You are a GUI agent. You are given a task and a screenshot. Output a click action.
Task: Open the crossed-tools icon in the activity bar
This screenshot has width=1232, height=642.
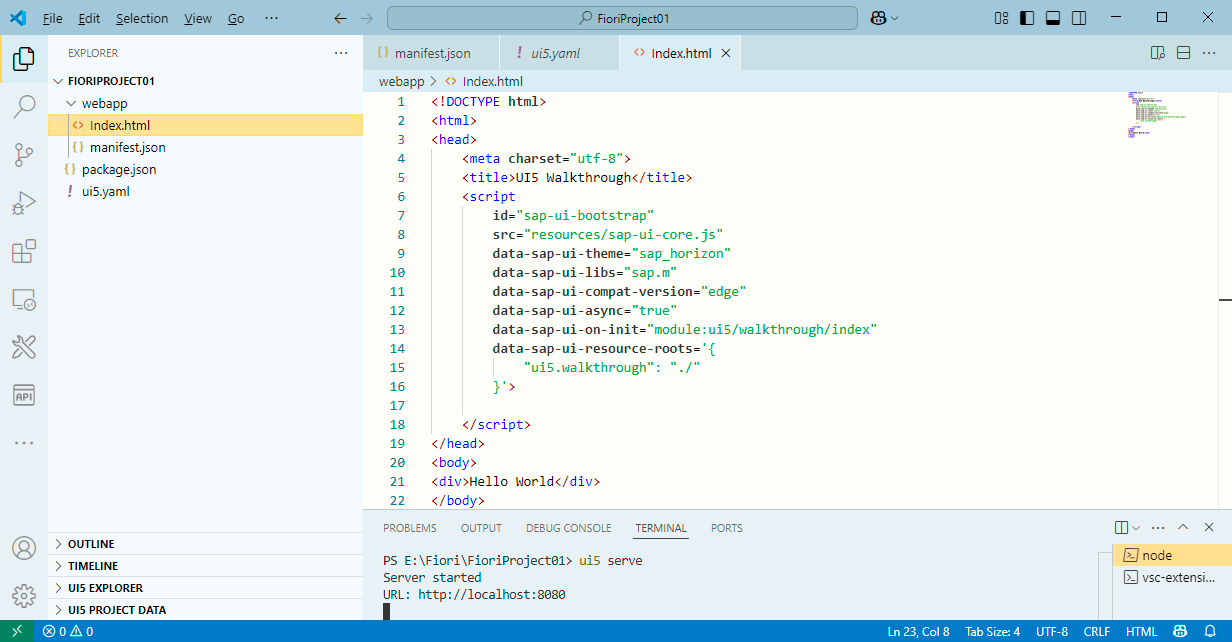[x=24, y=347]
